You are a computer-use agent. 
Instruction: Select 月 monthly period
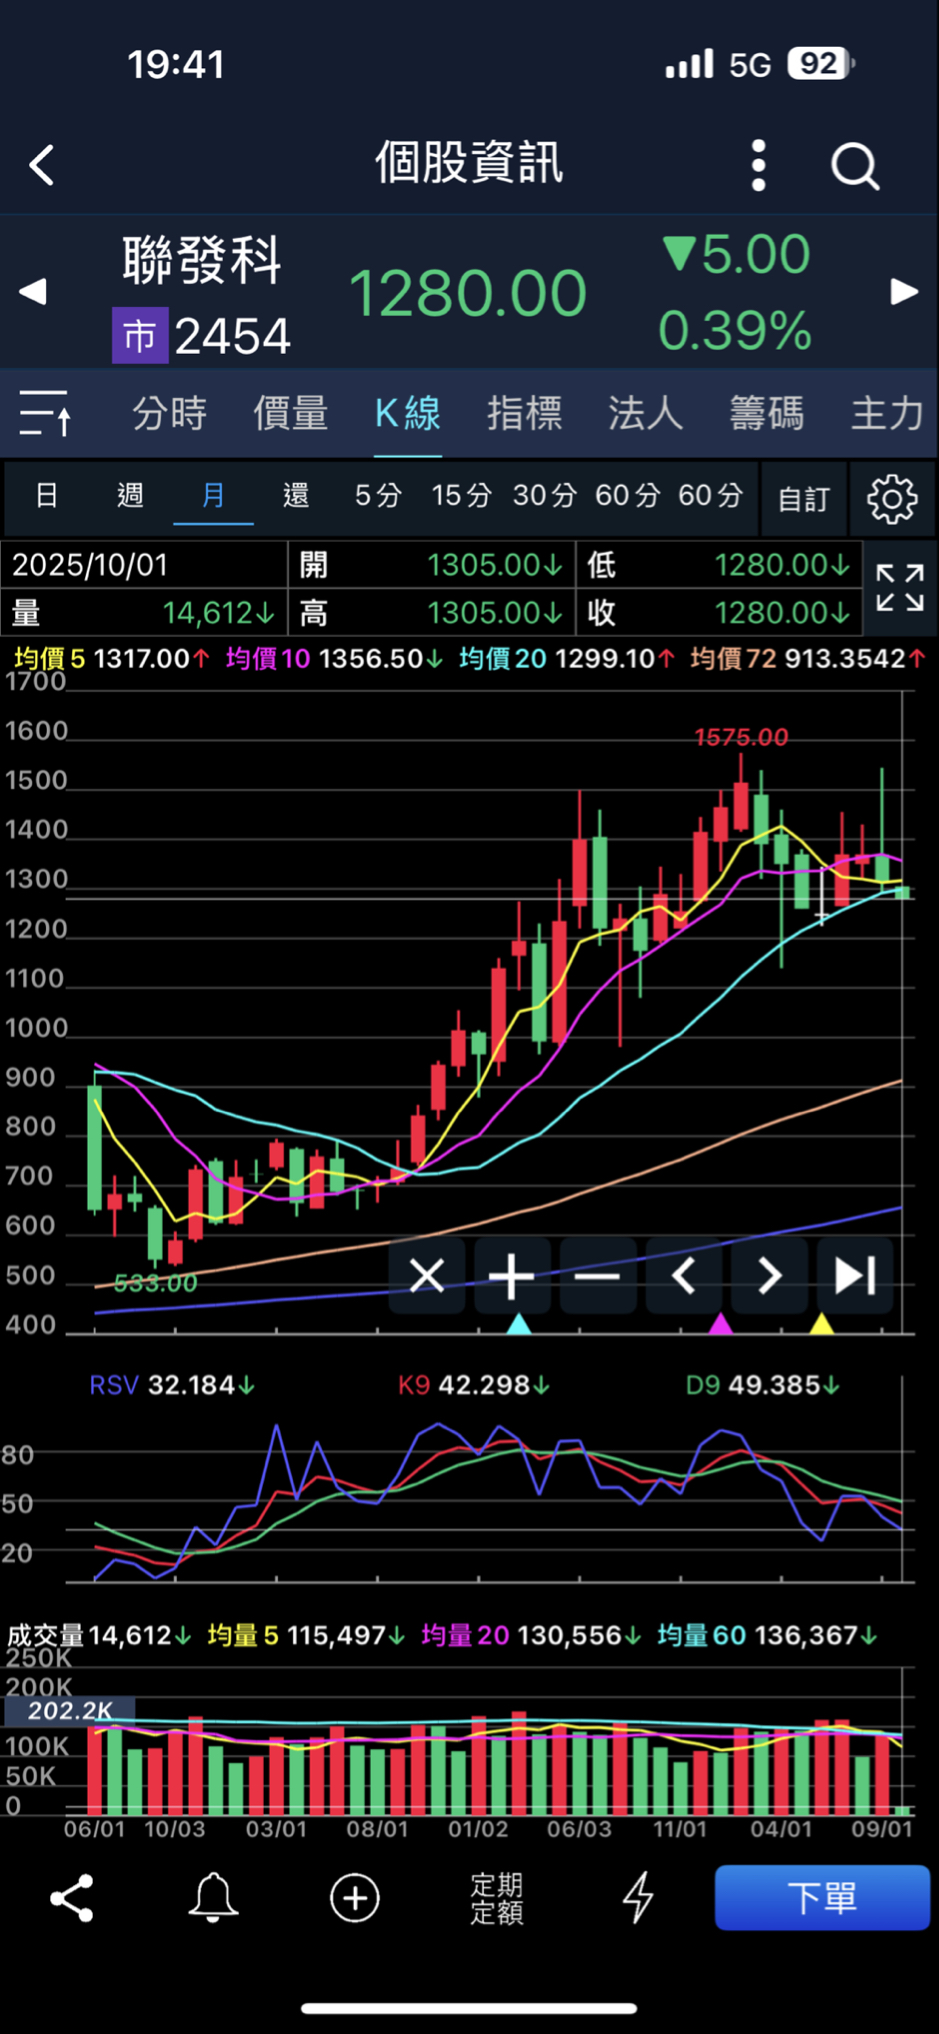213,495
